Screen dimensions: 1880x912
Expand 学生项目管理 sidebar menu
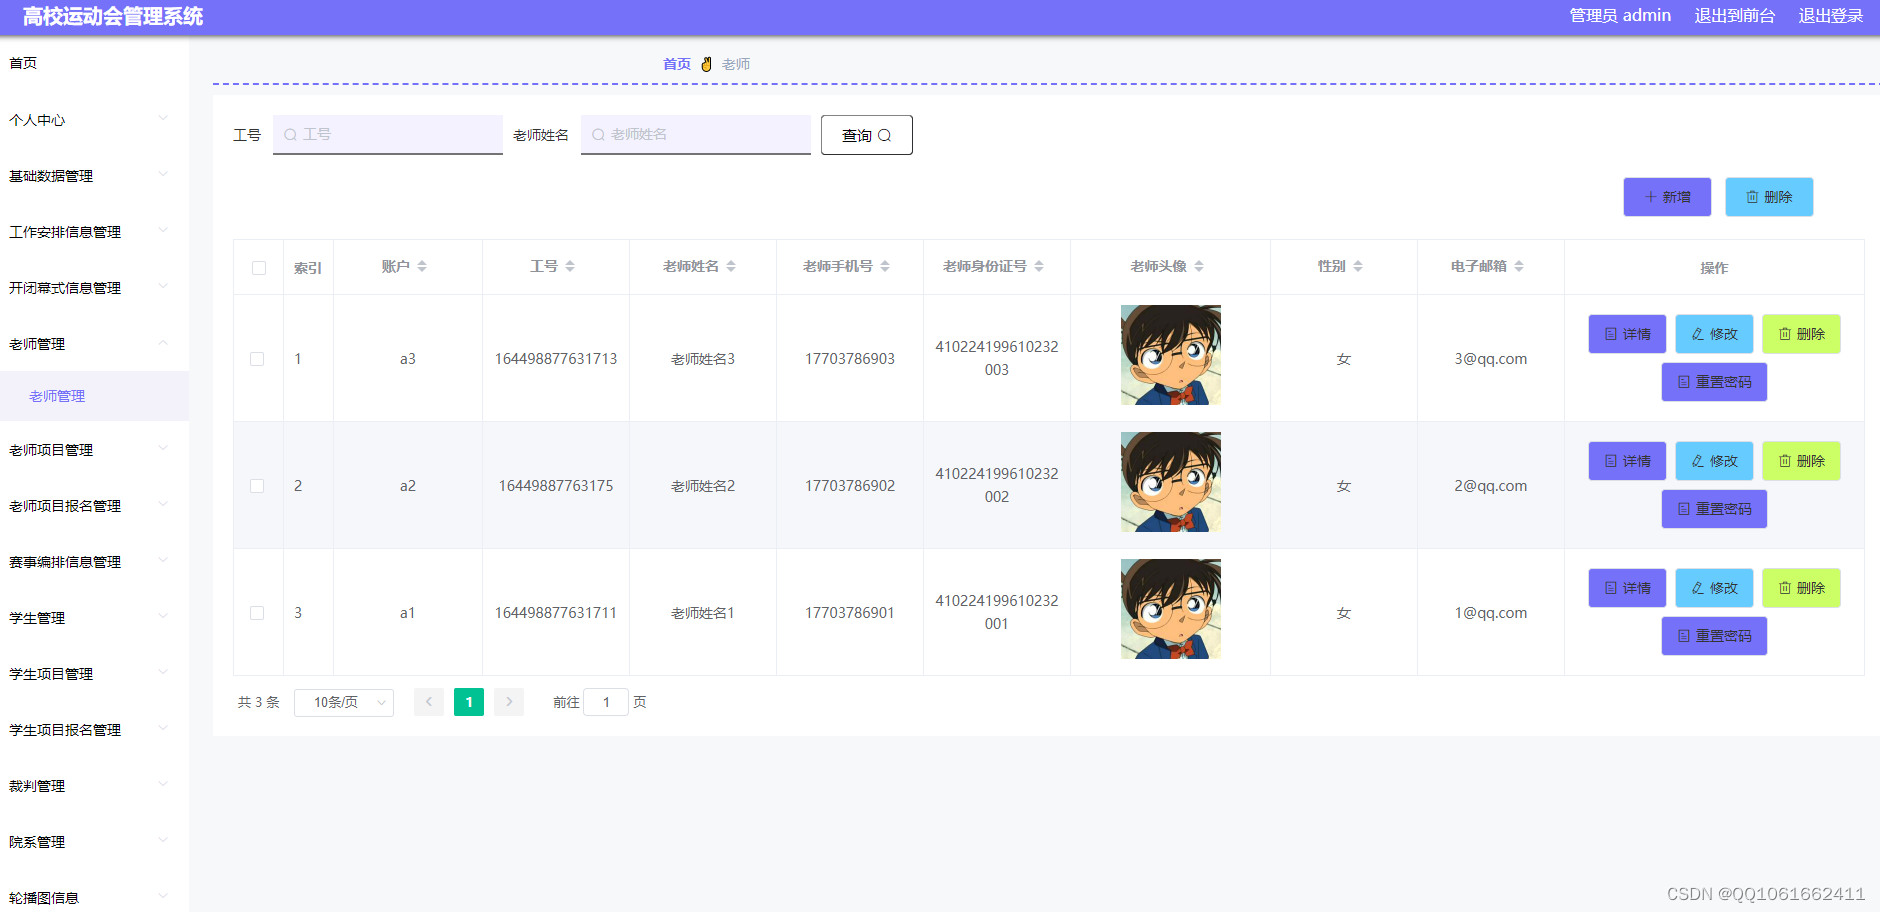click(94, 674)
